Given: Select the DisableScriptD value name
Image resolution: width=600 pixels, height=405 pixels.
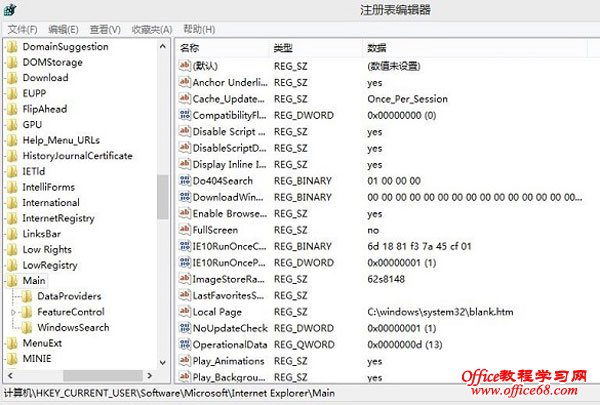Looking at the screenshot, I should (x=229, y=148).
